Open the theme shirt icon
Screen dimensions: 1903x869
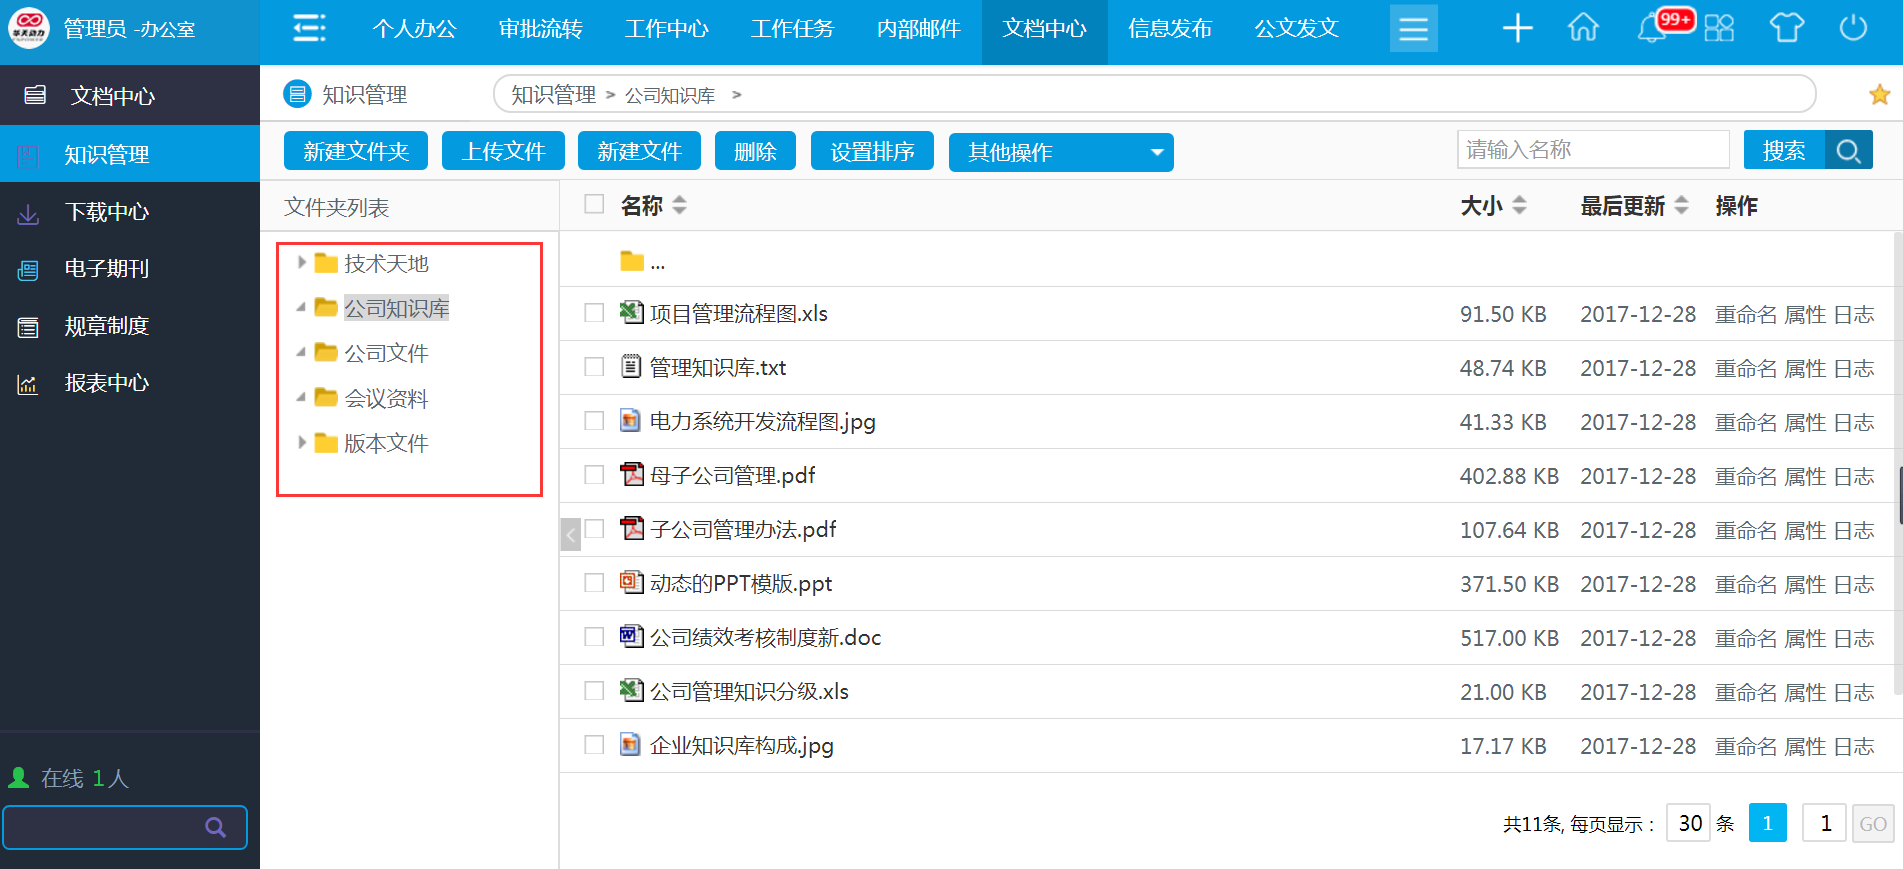pyautogui.click(x=1786, y=28)
